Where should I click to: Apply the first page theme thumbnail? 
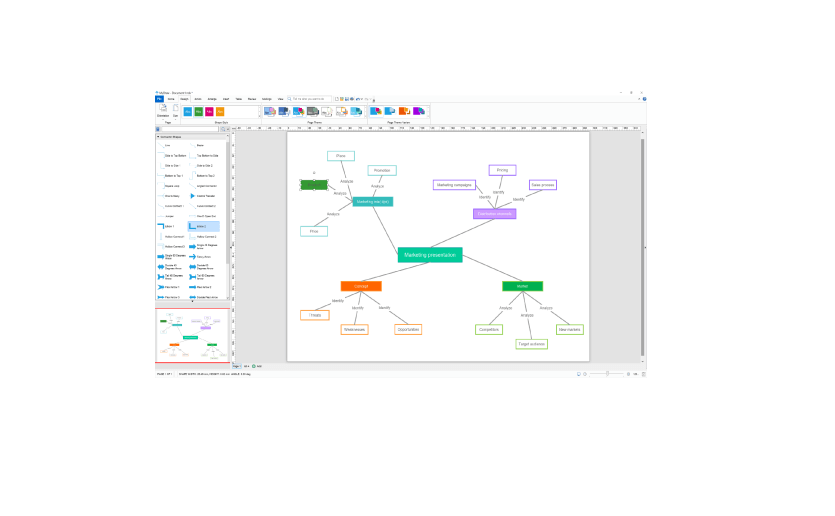[269, 112]
